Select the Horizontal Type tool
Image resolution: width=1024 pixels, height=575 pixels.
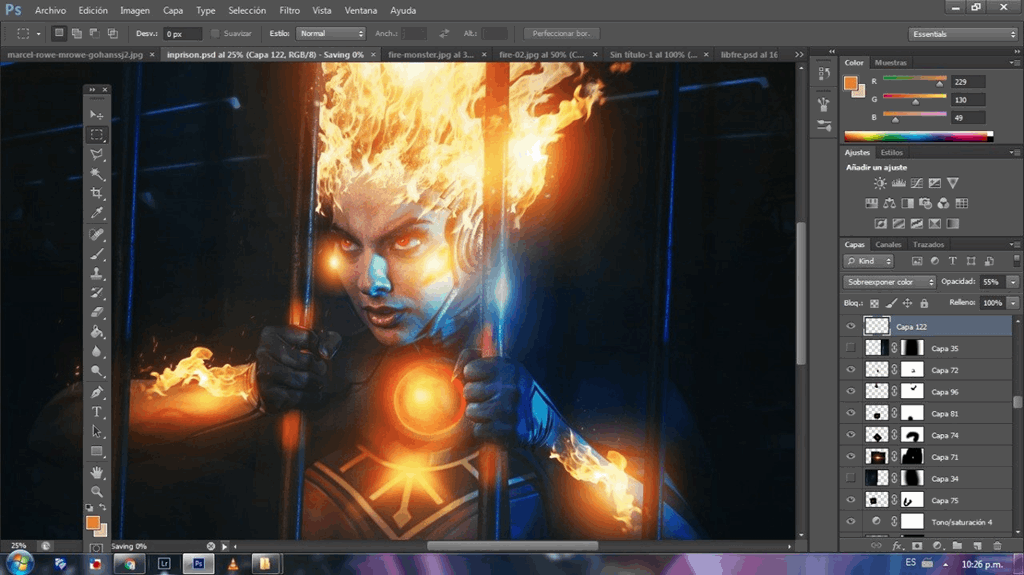click(97, 412)
